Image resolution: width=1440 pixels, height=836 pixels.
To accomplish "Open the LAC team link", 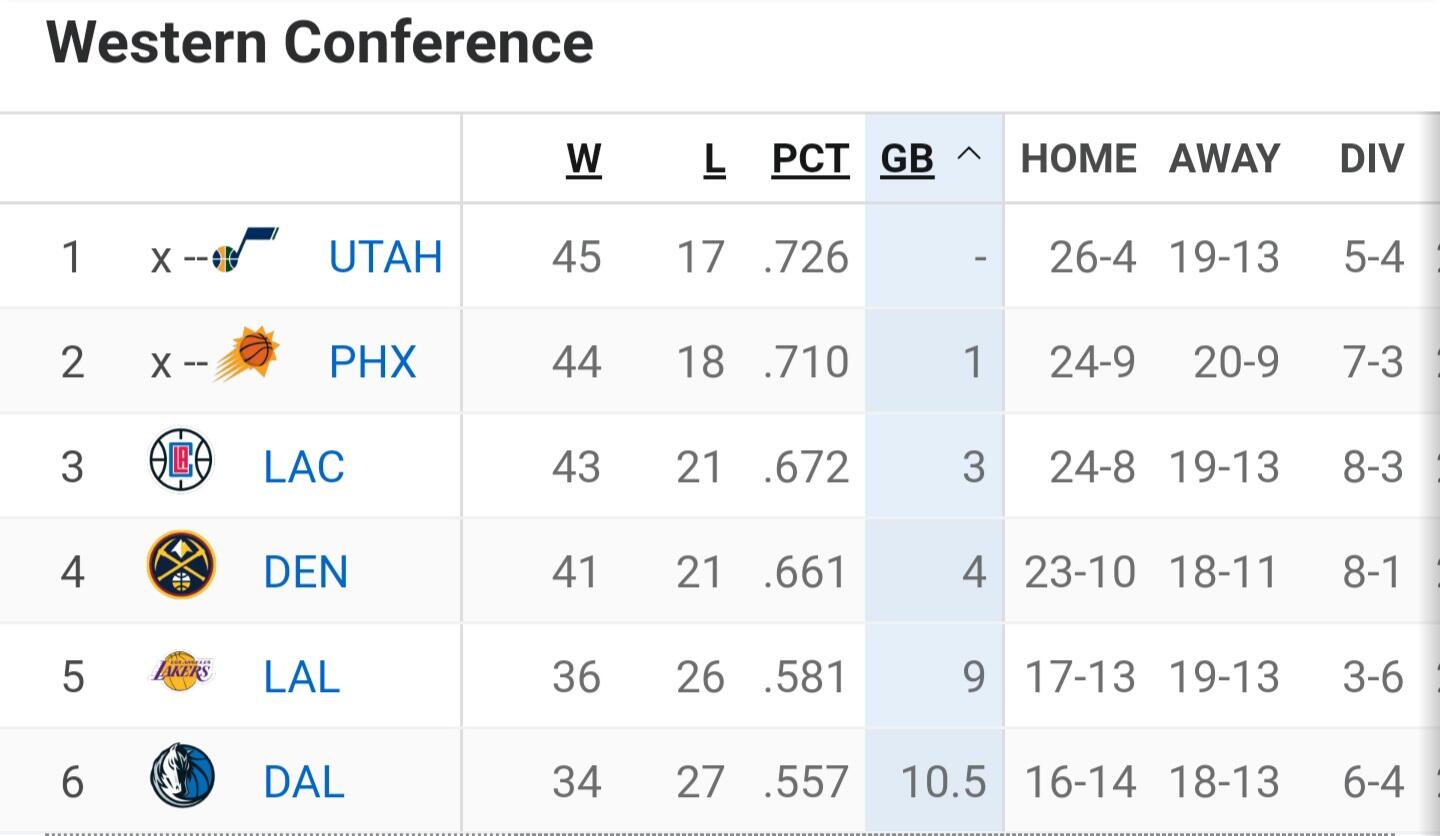I will (x=304, y=467).
